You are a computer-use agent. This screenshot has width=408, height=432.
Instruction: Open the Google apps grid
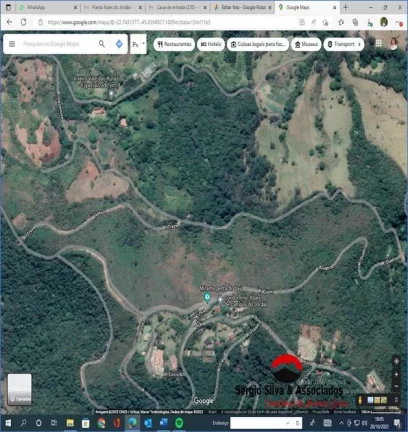(x=379, y=43)
